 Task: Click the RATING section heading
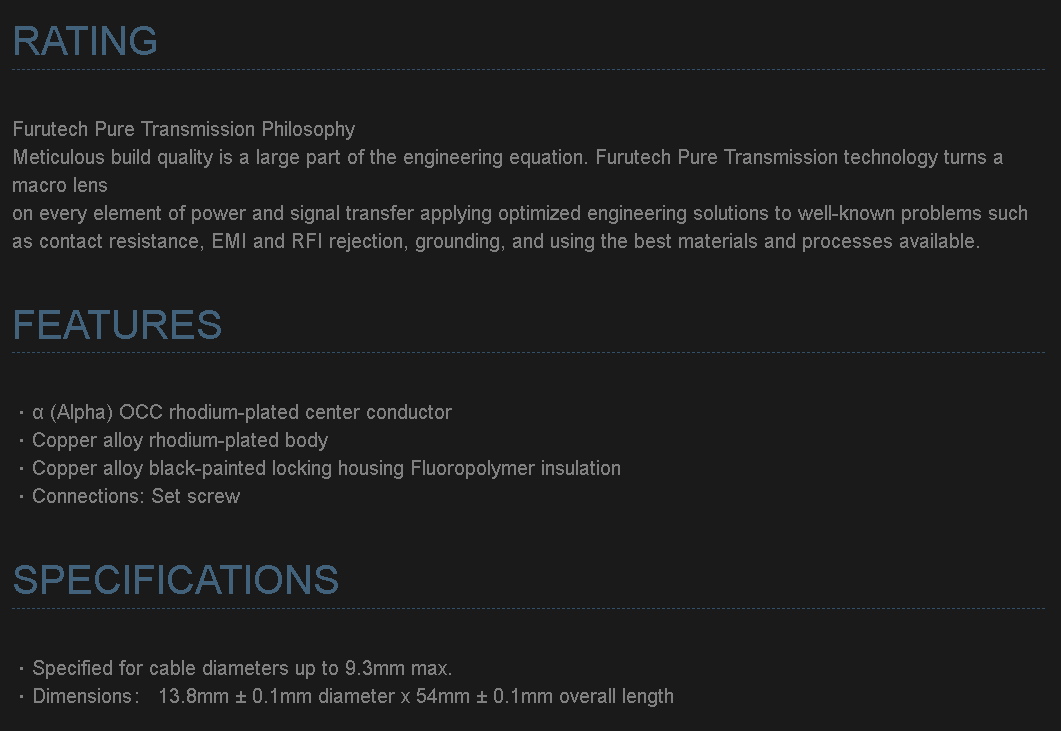pos(85,41)
